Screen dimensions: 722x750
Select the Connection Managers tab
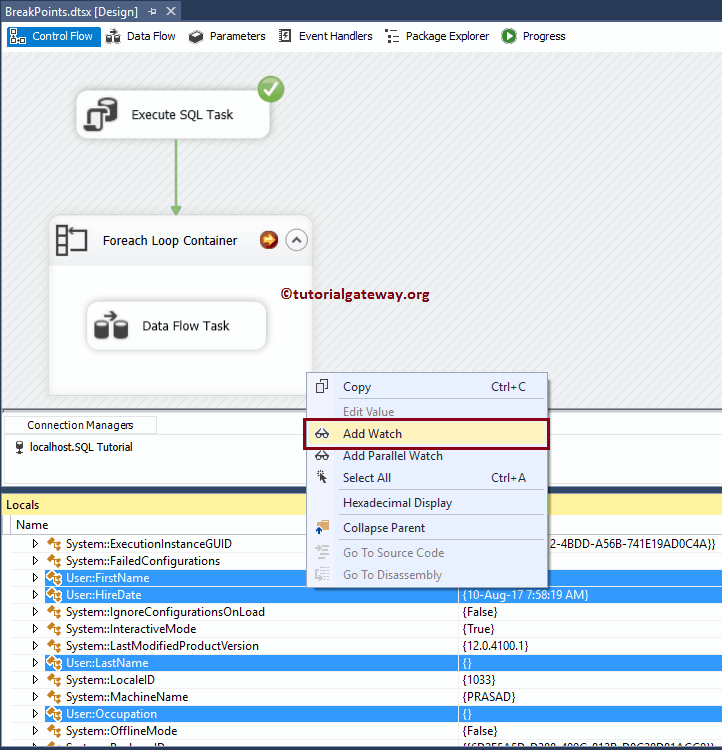pos(80,425)
